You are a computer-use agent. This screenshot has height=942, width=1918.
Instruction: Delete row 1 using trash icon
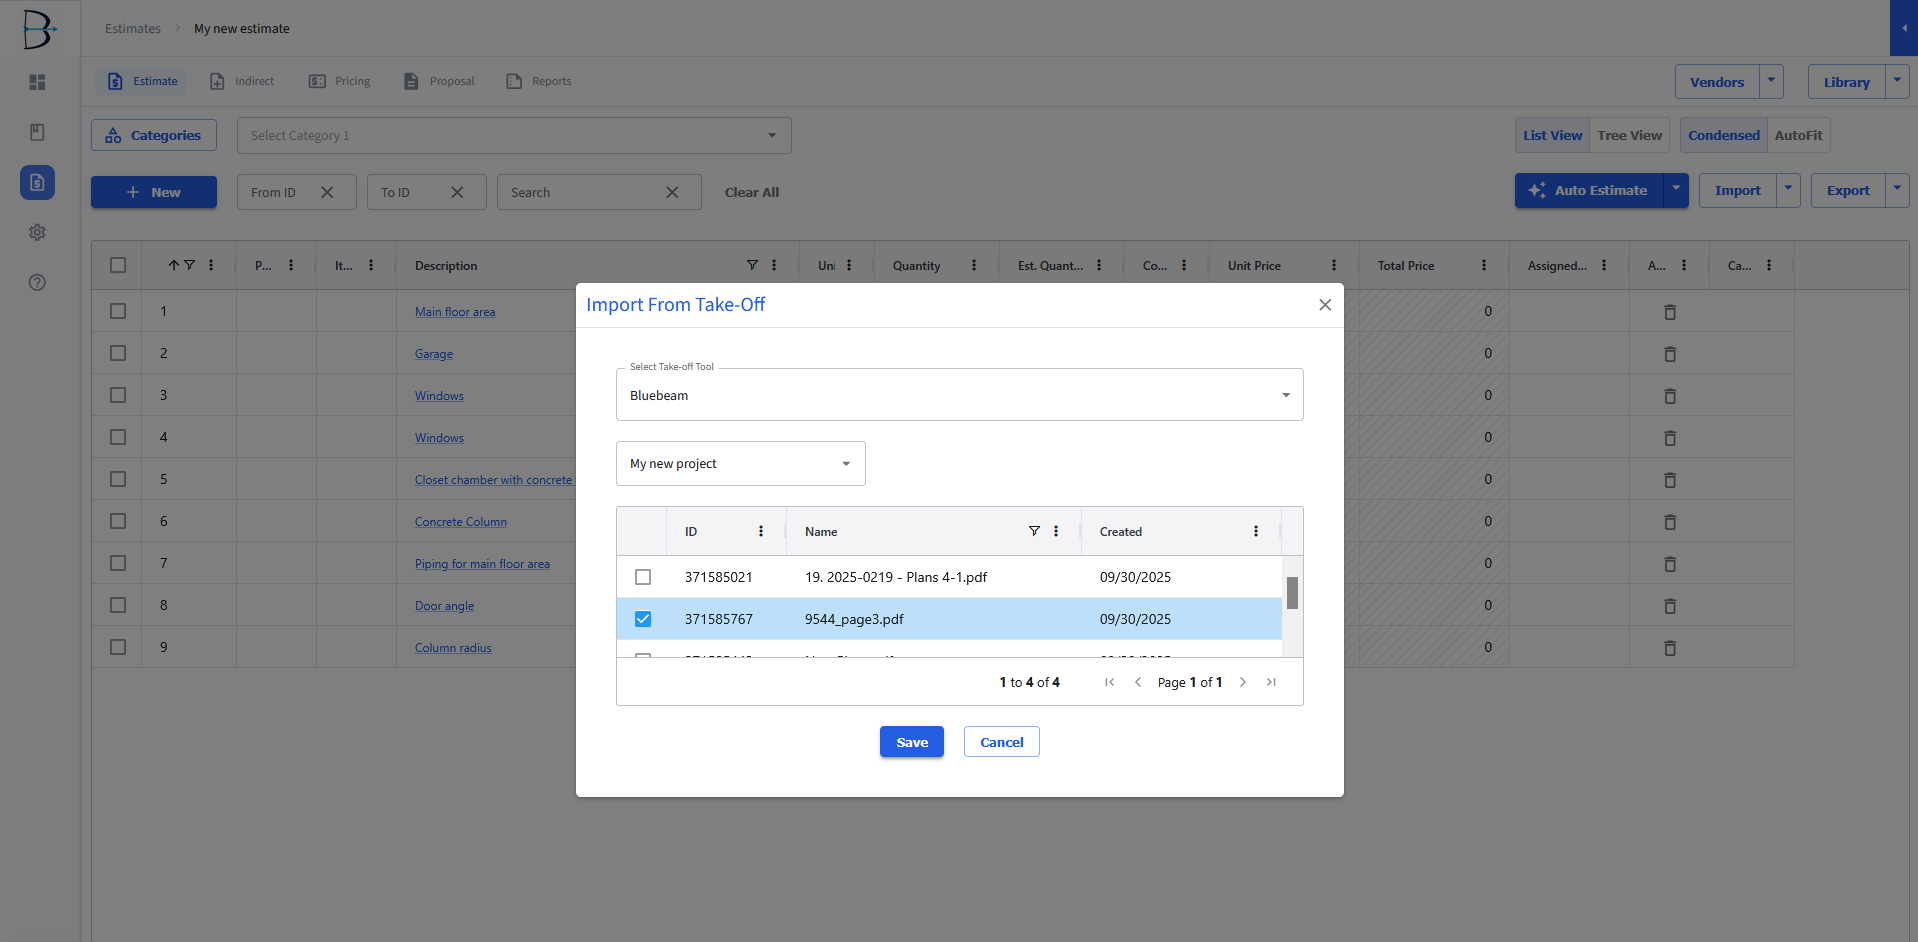[1669, 312]
